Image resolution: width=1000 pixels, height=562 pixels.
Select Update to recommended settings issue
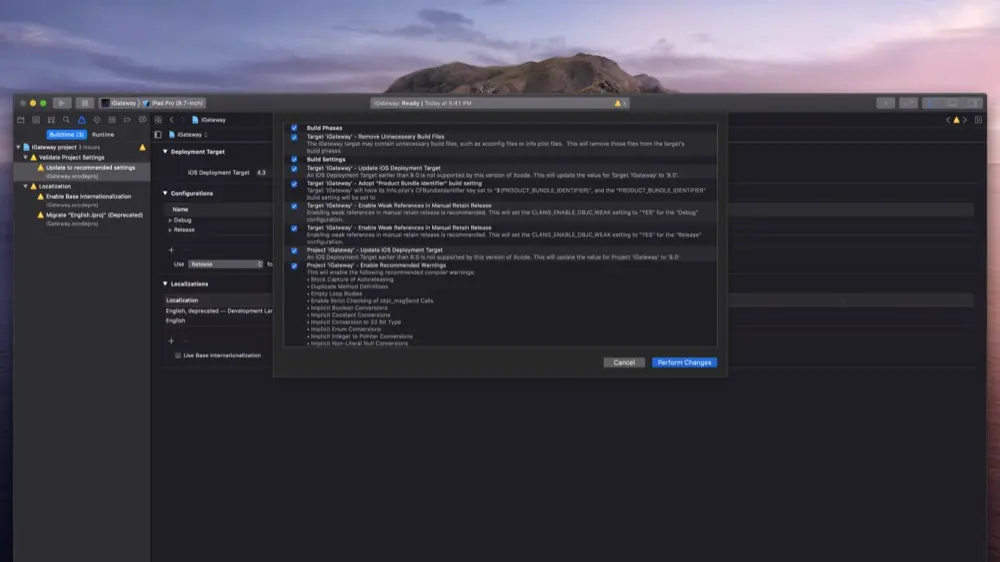(x=82, y=171)
